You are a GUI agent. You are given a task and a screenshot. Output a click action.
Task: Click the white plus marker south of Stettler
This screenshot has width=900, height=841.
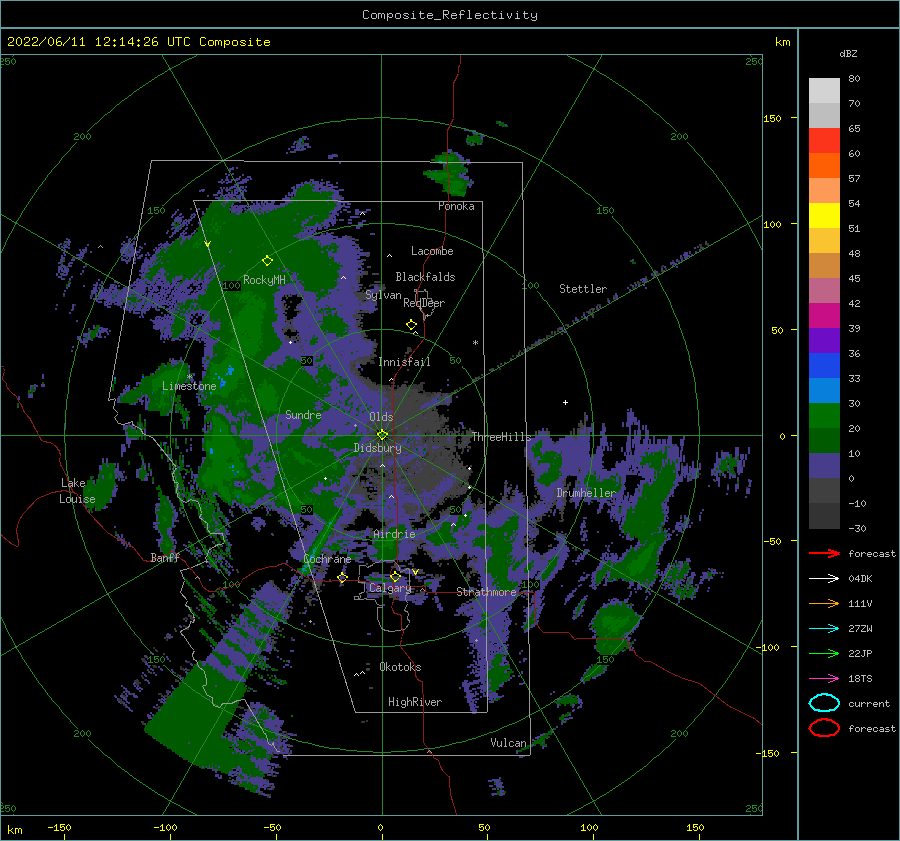tap(565, 402)
